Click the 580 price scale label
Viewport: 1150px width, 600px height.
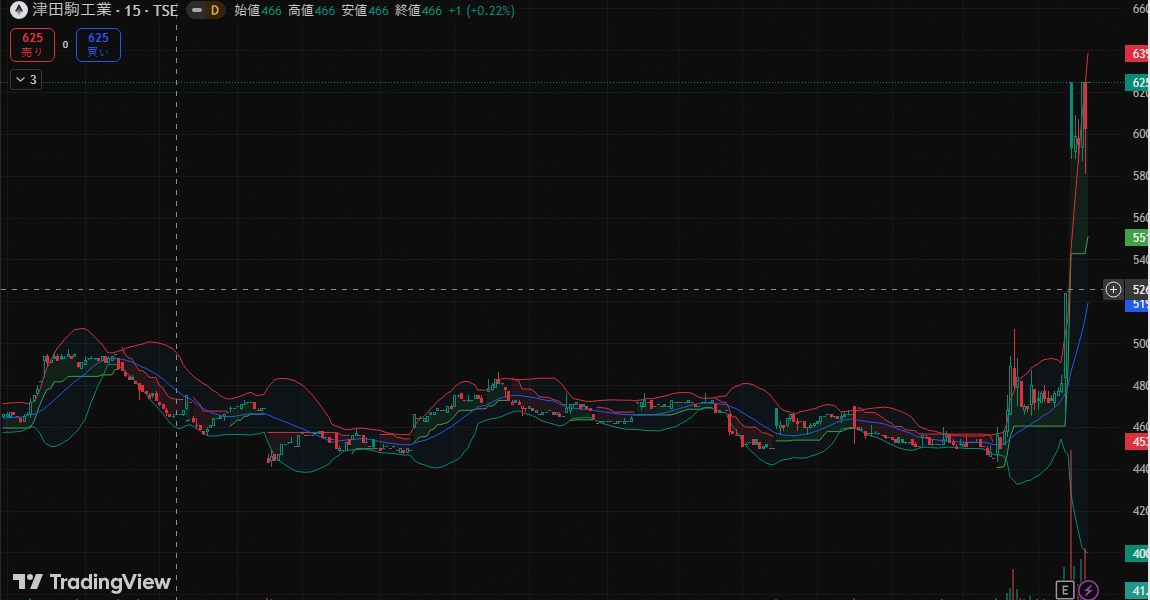click(x=1140, y=176)
